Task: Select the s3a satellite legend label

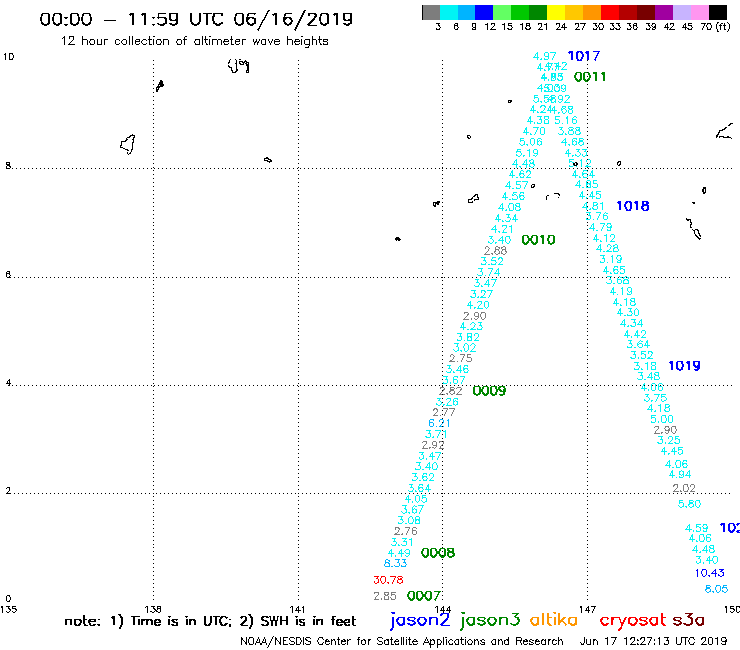Action: coord(688,620)
